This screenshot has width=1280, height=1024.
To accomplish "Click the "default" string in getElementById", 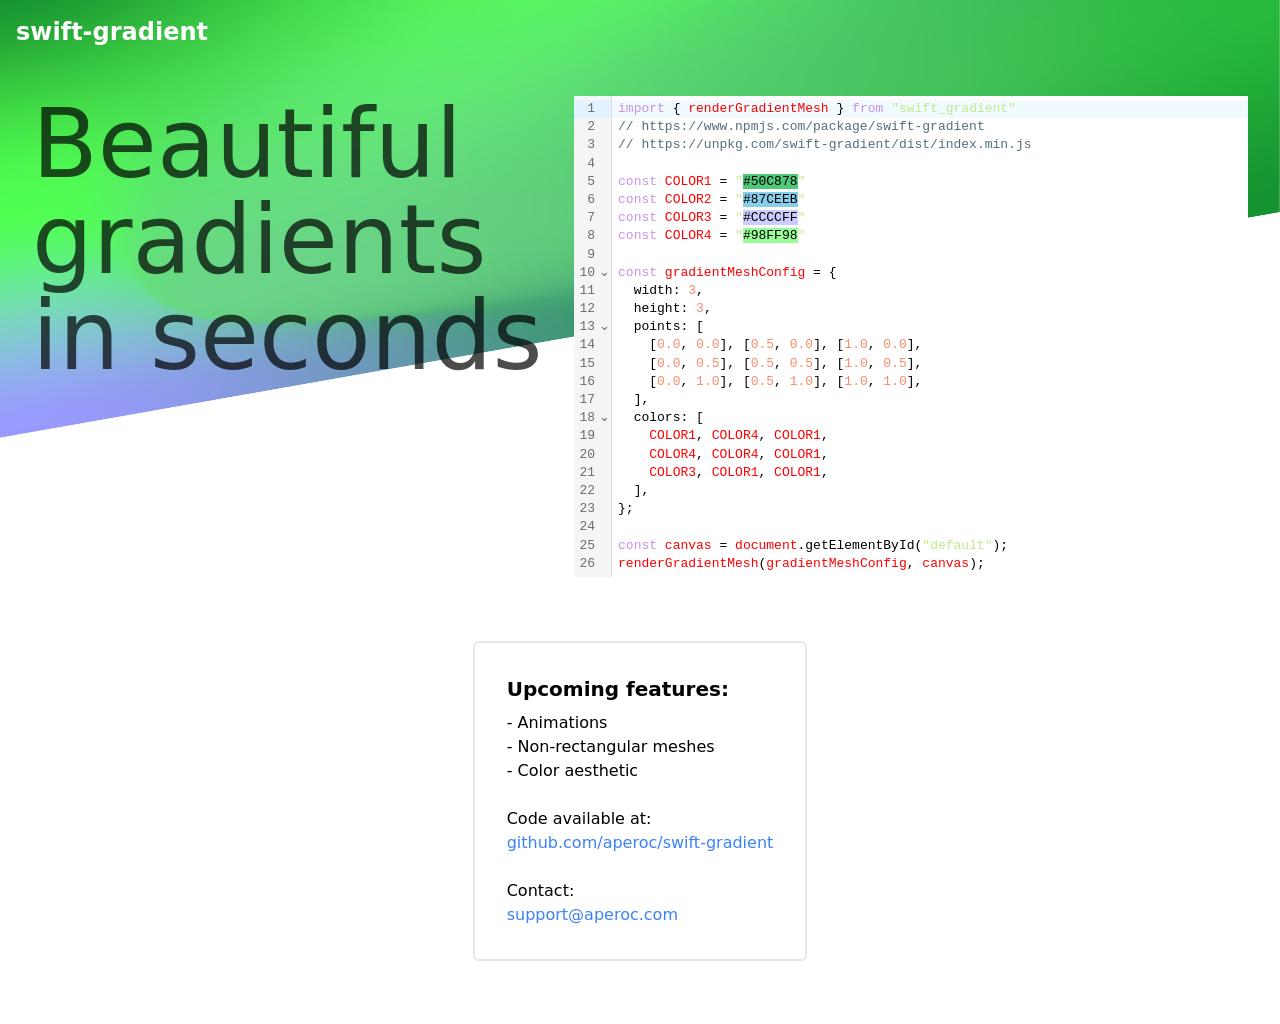I will pos(957,545).
